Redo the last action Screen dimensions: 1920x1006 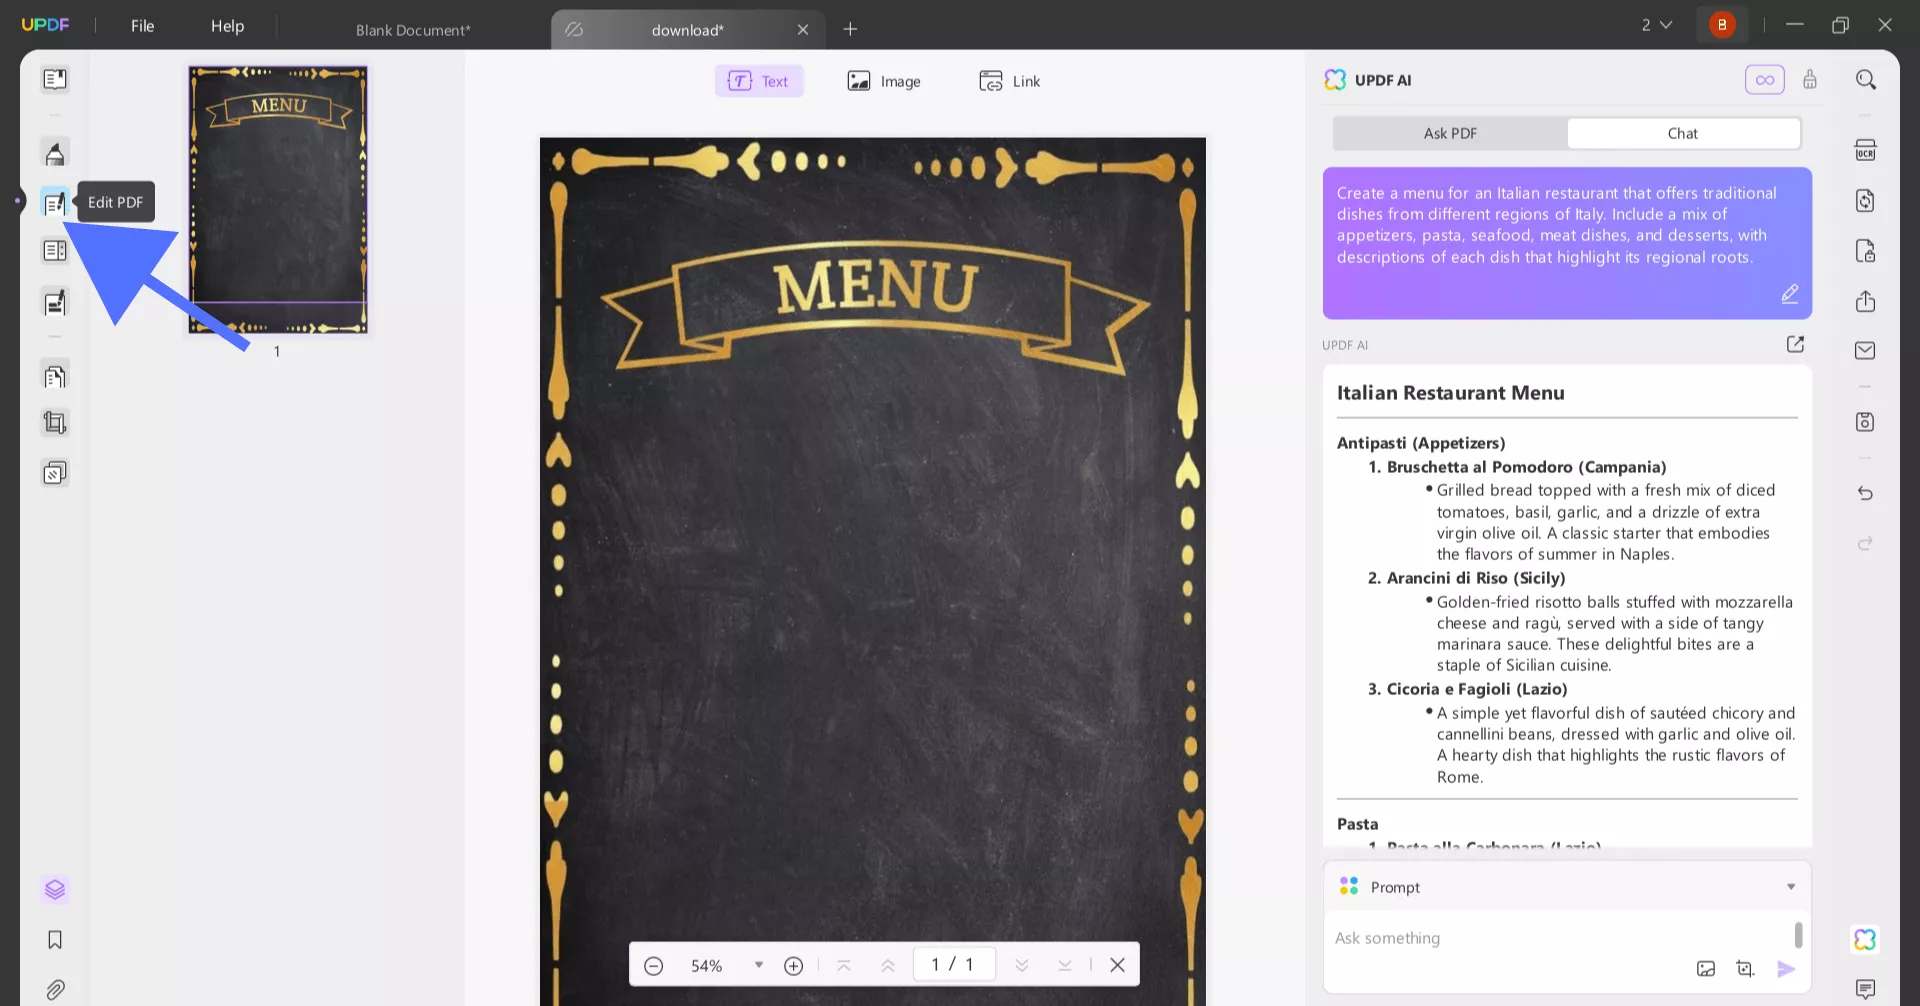pos(1865,543)
